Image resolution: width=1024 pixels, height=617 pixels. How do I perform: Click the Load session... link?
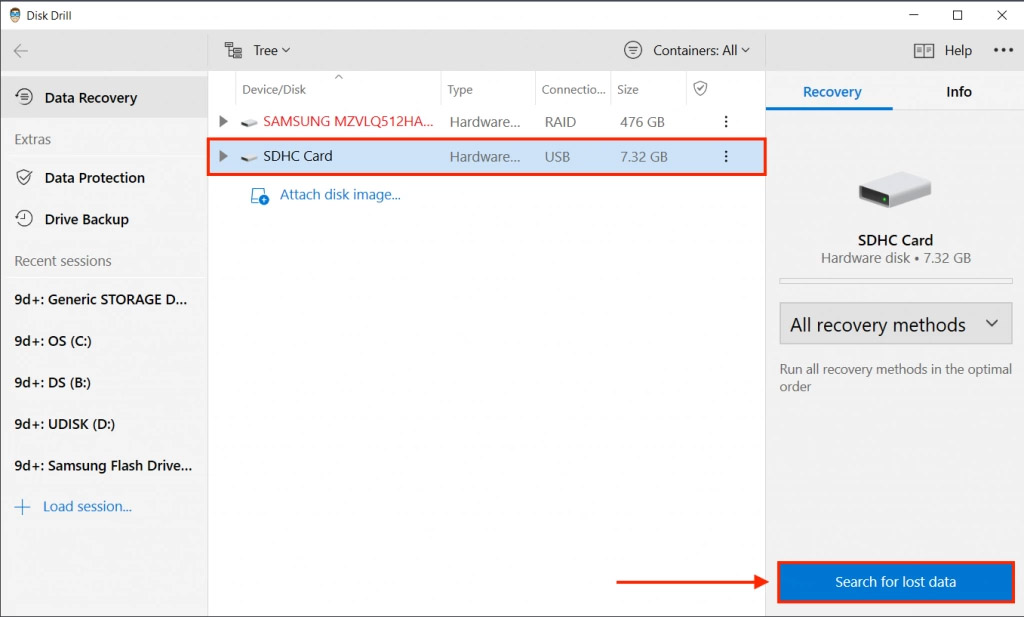[x=88, y=506]
